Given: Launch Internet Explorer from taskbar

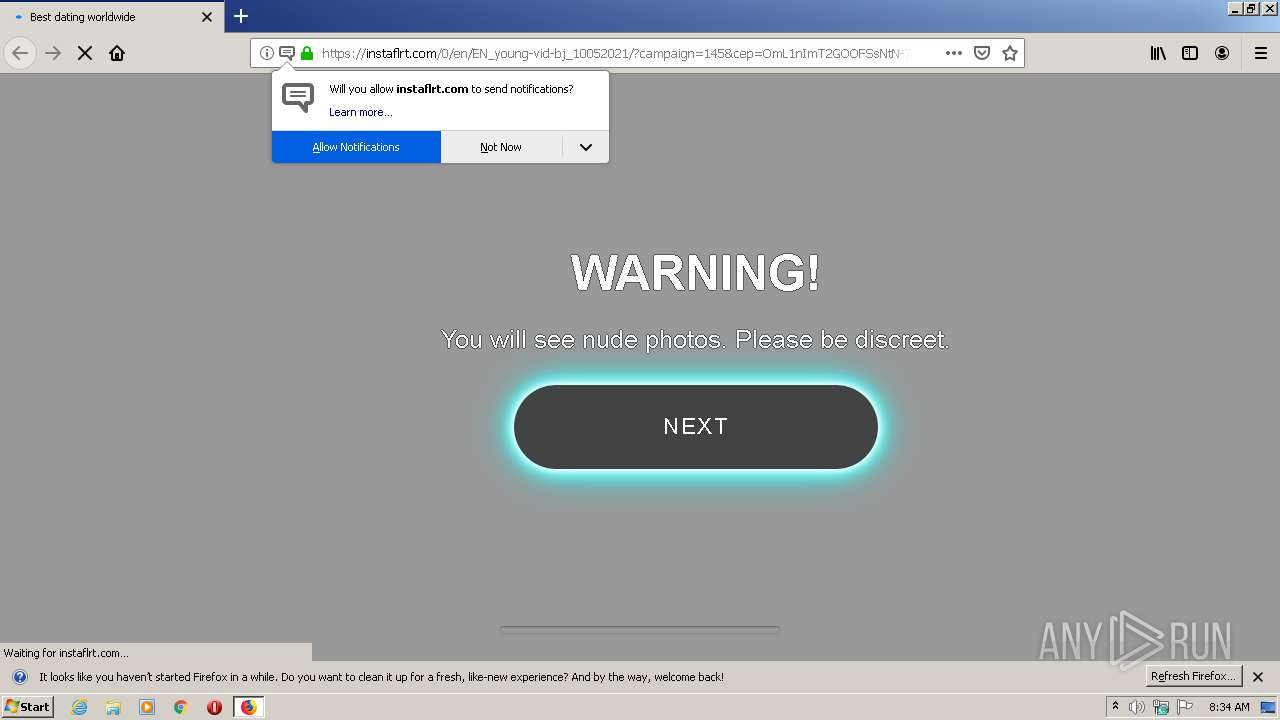Looking at the screenshot, I should tap(80, 707).
